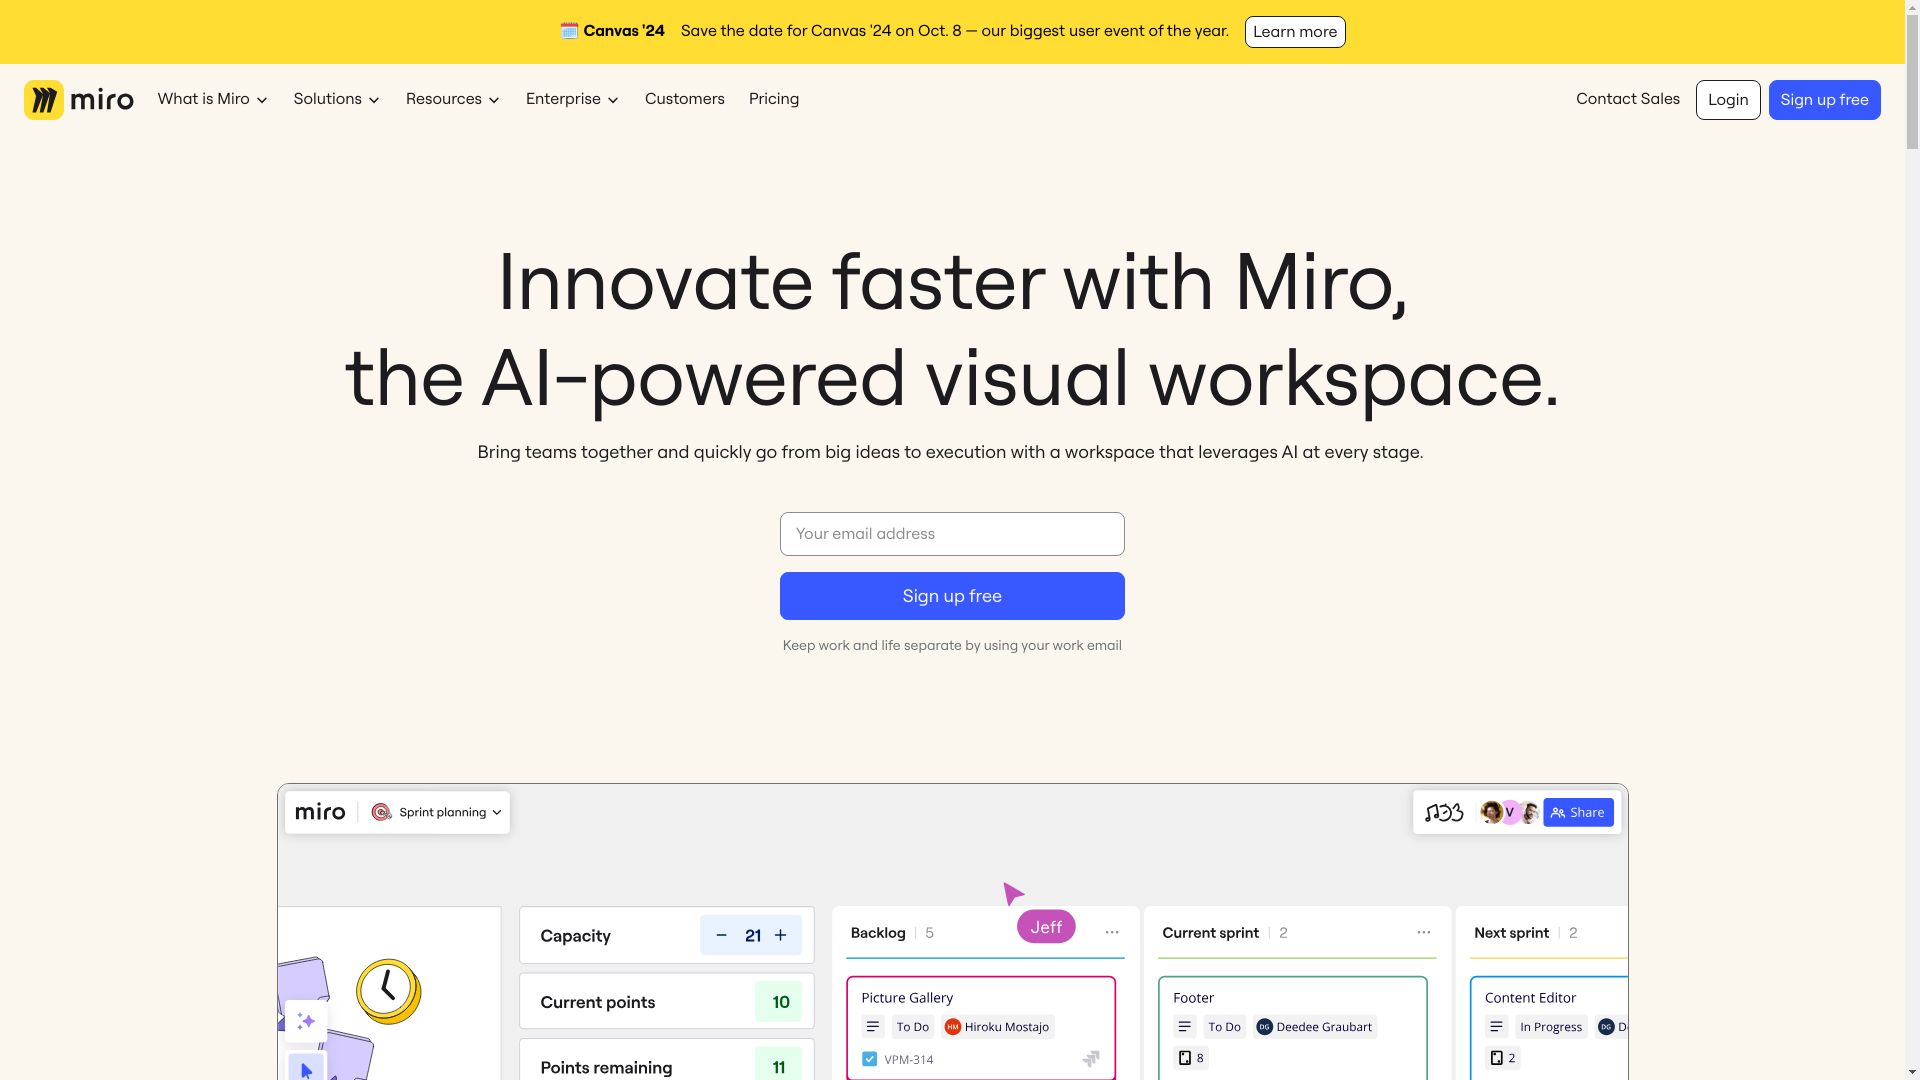Viewport: 1920px width, 1080px height.
Task: Click the Current points value 10
Action: (x=780, y=1002)
